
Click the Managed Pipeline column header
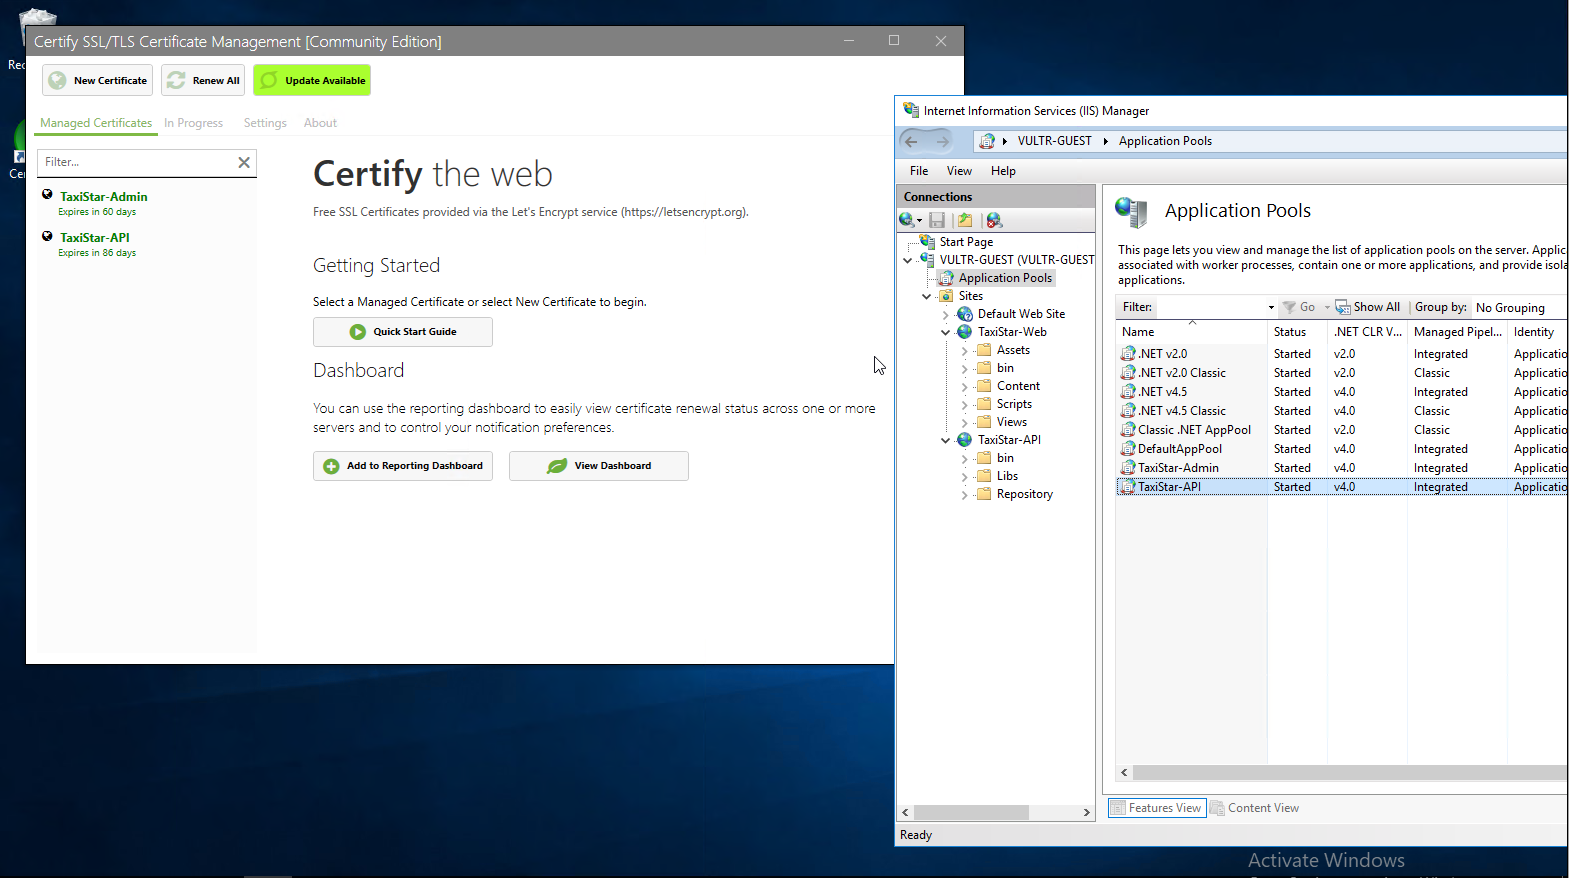(x=1457, y=332)
